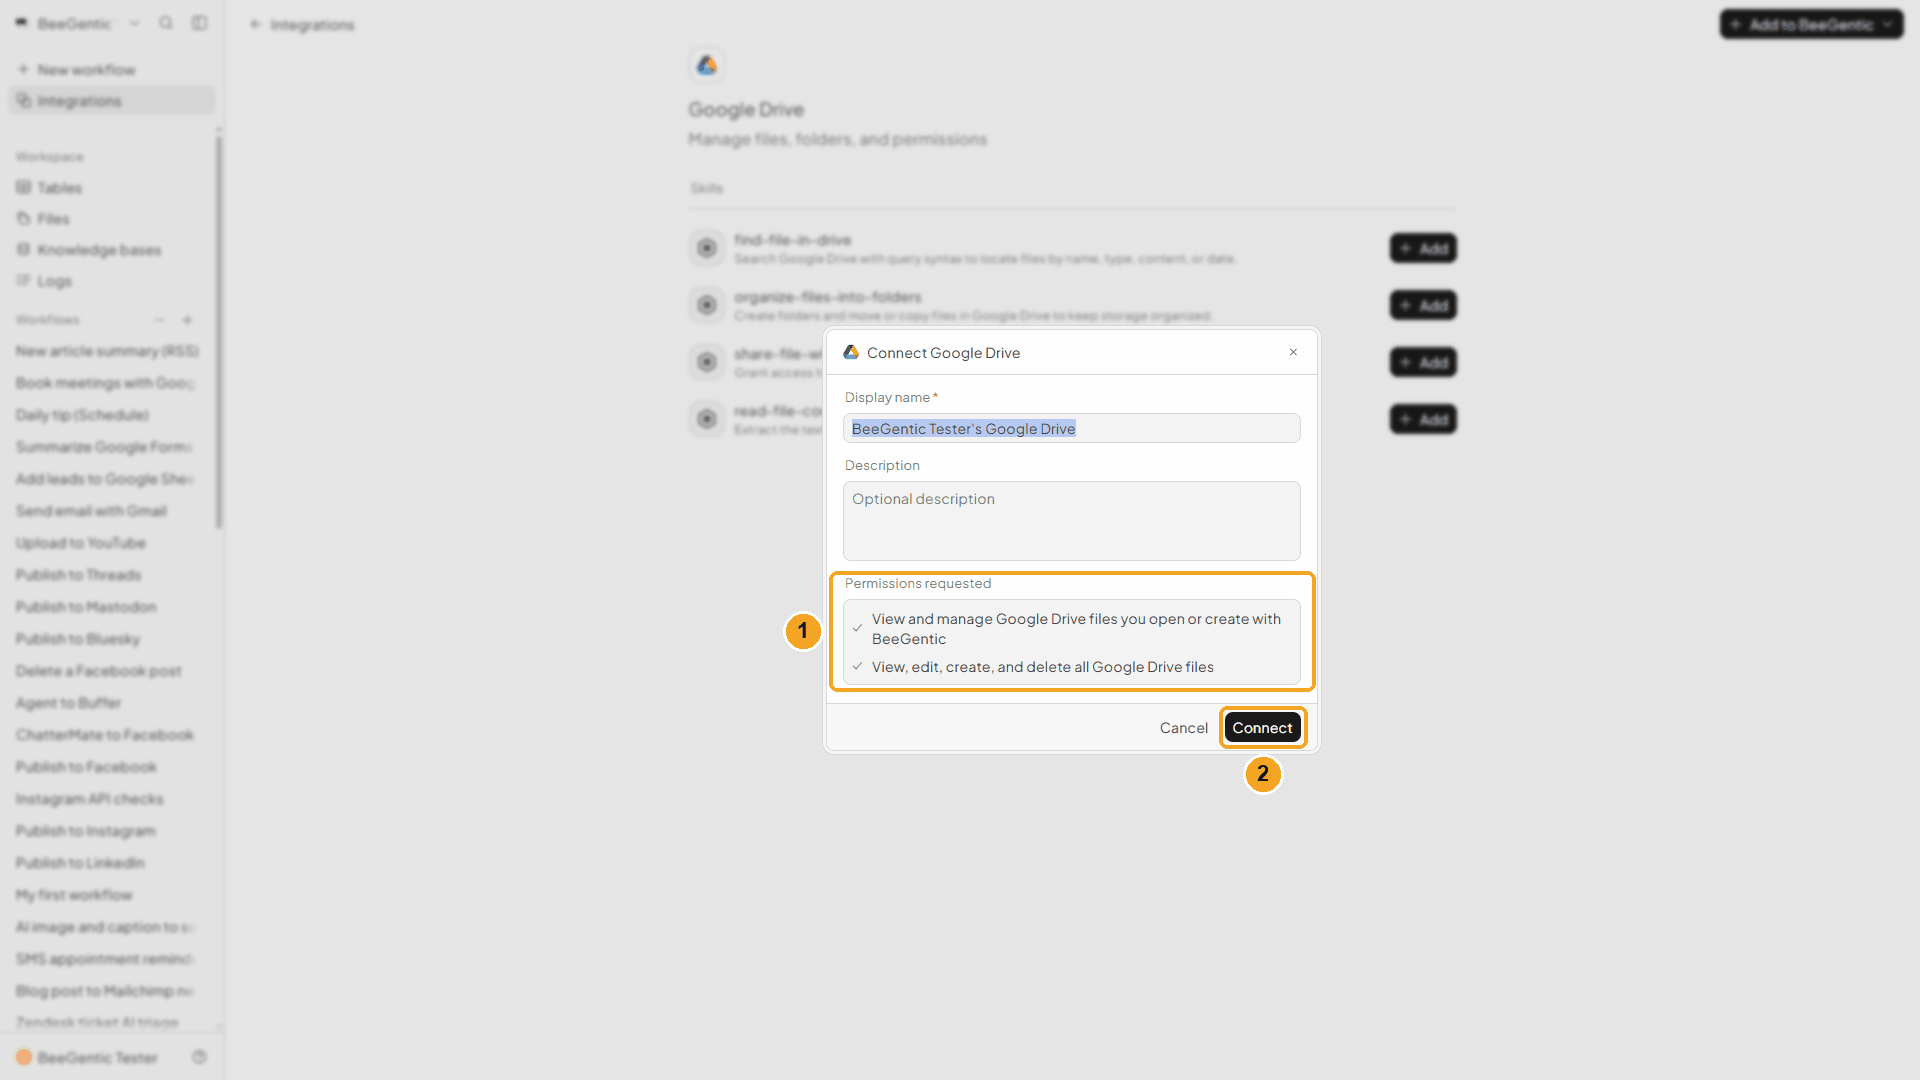Viewport: 1920px width, 1080px height.
Task: Open Blog post to Mailchimp workflow
Action: click(x=104, y=991)
